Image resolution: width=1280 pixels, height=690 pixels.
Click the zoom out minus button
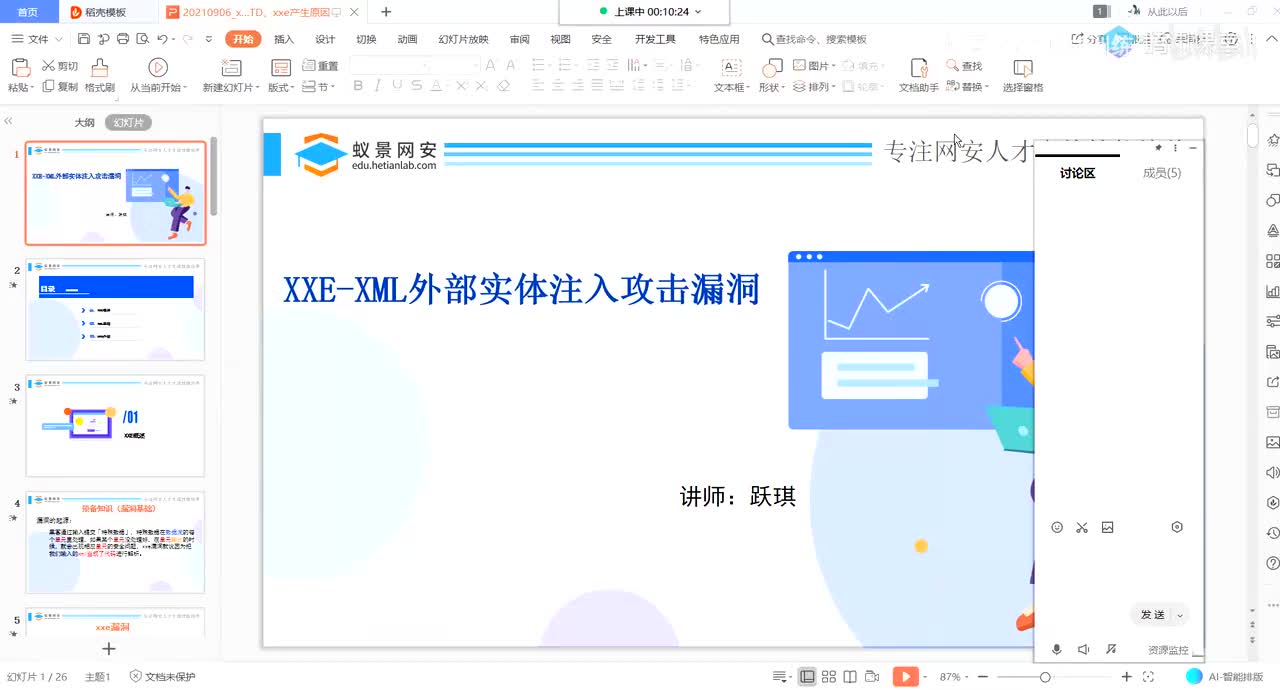[982, 677]
